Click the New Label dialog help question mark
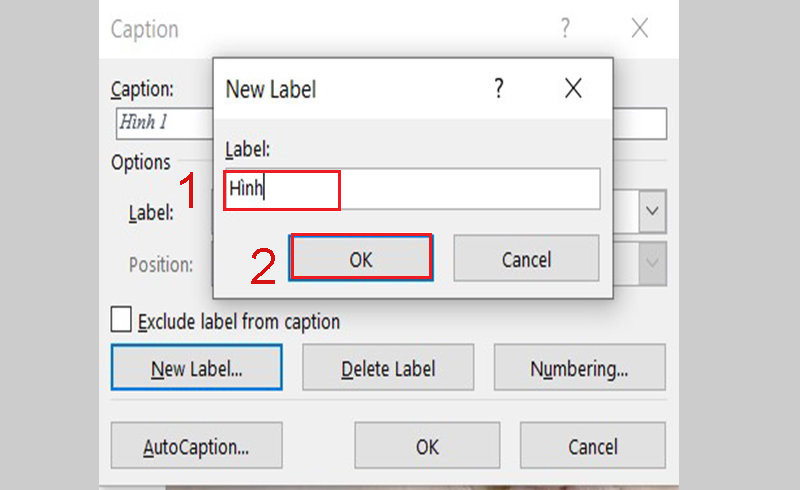Image resolution: width=800 pixels, height=490 pixels. click(499, 88)
